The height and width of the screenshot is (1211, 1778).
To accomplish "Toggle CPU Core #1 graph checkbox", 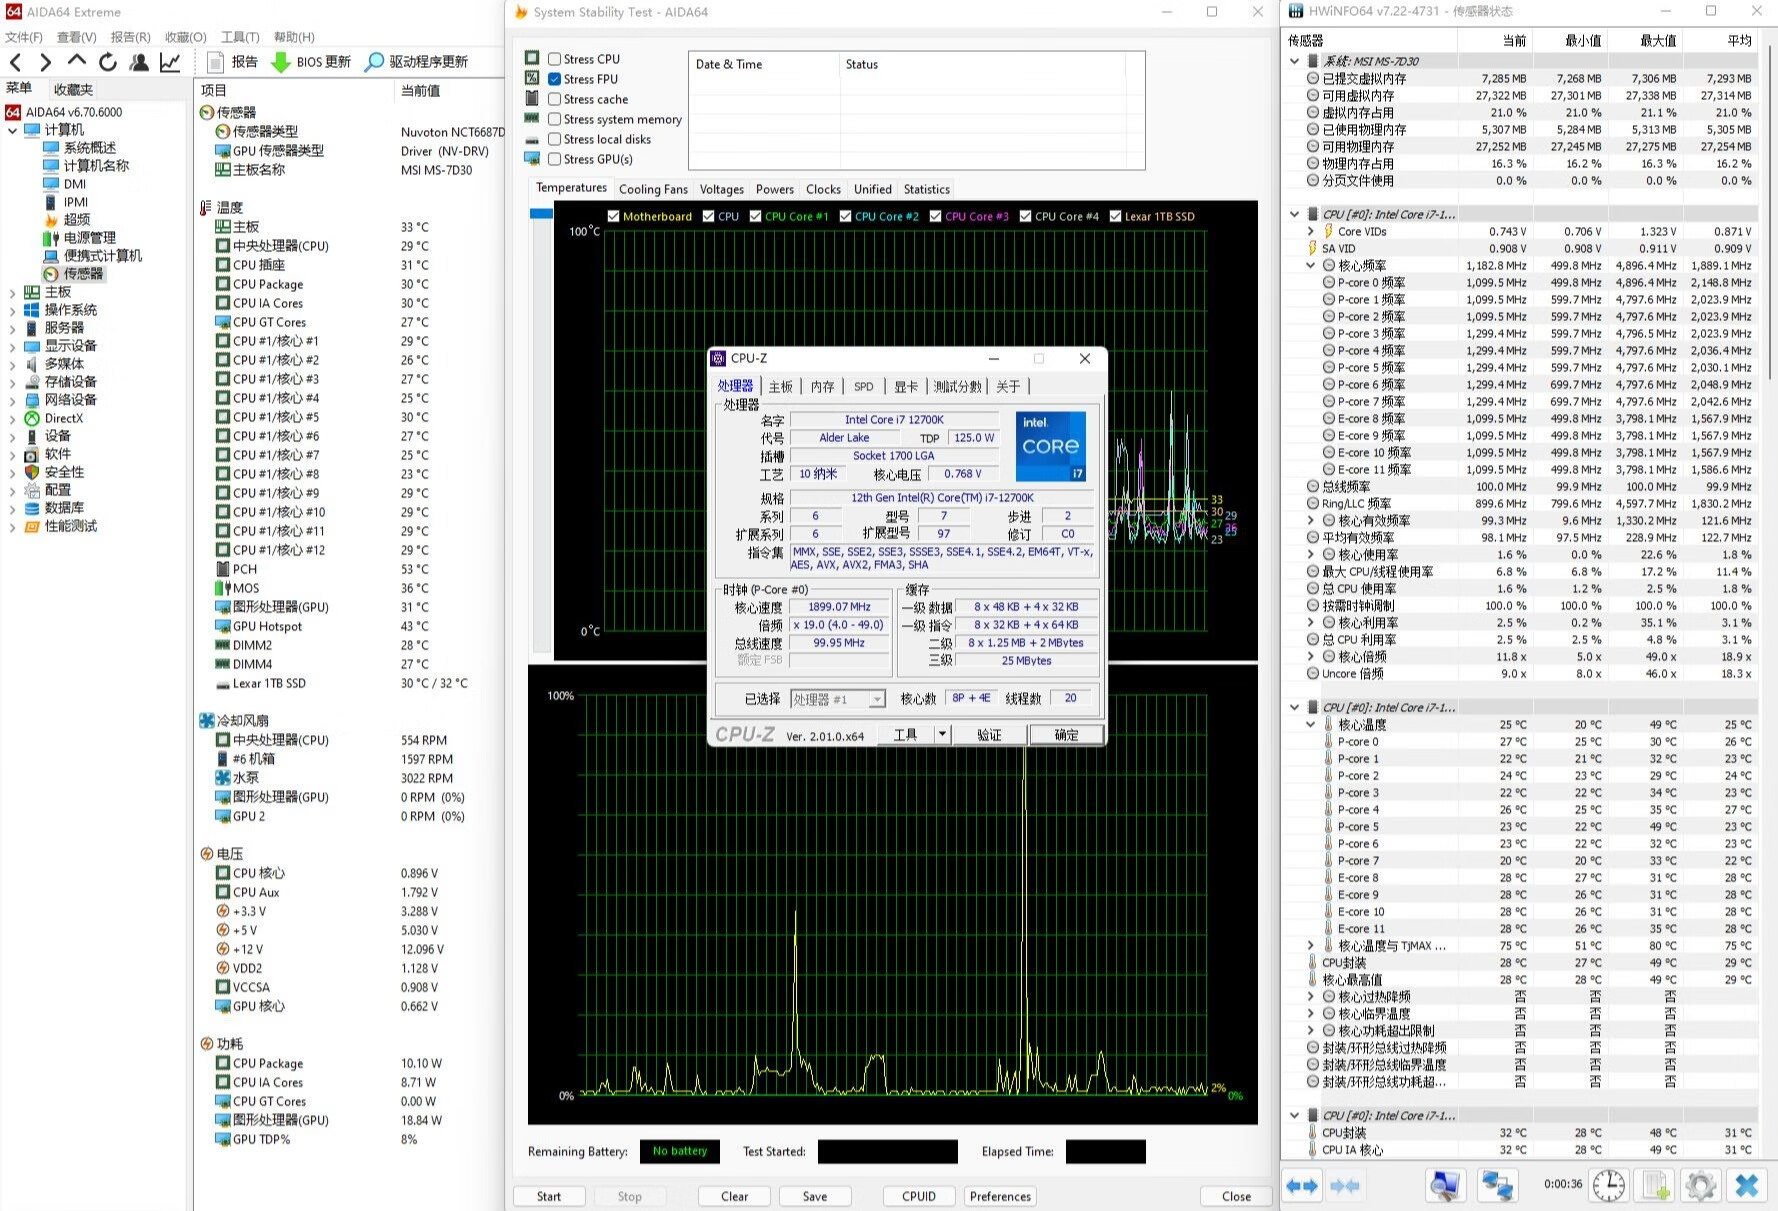I will click(756, 216).
